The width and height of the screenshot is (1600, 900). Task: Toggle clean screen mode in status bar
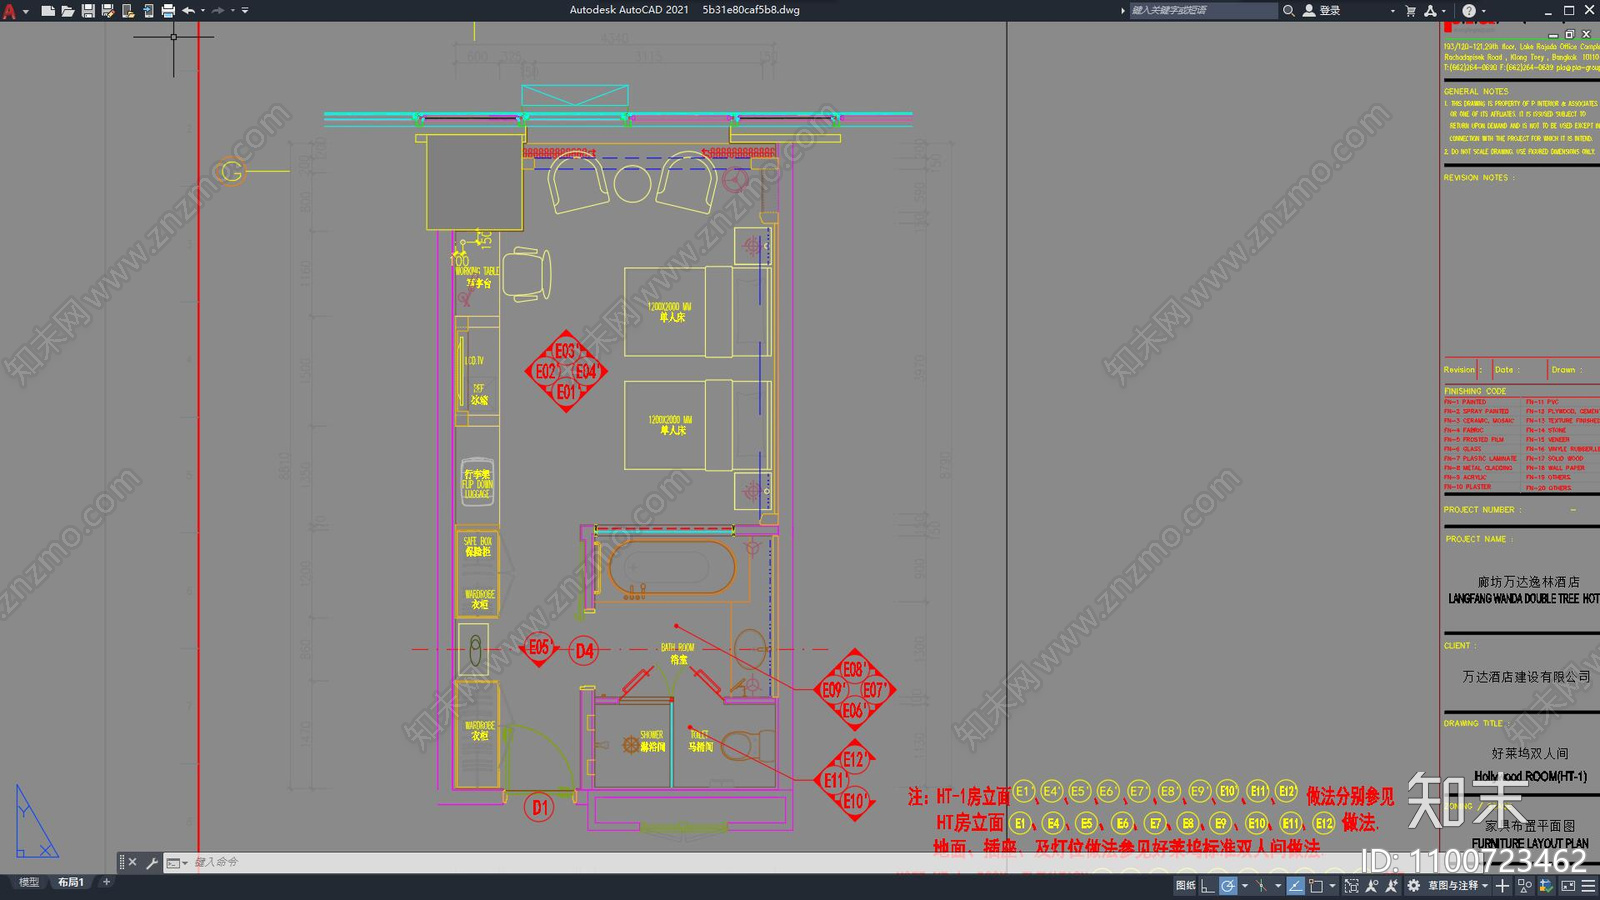[1568, 886]
